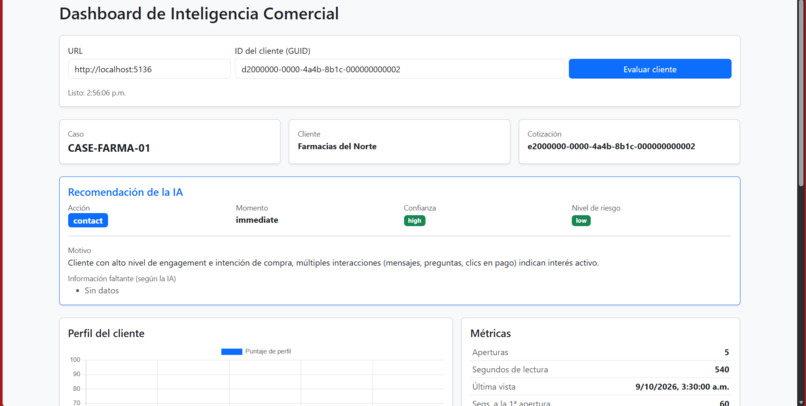The image size is (806, 406).
Task: Click the Motivo explanation paragraph
Action: (x=334, y=263)
